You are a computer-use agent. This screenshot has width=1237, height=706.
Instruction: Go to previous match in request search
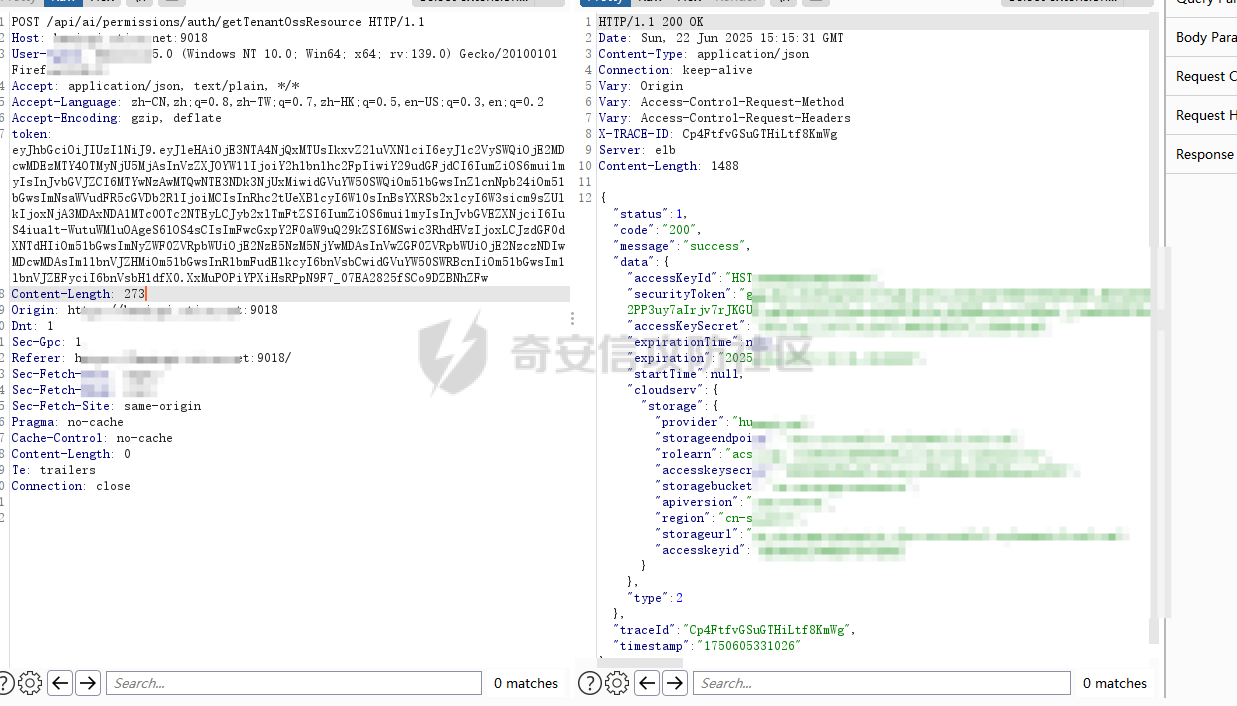[61, 683]
